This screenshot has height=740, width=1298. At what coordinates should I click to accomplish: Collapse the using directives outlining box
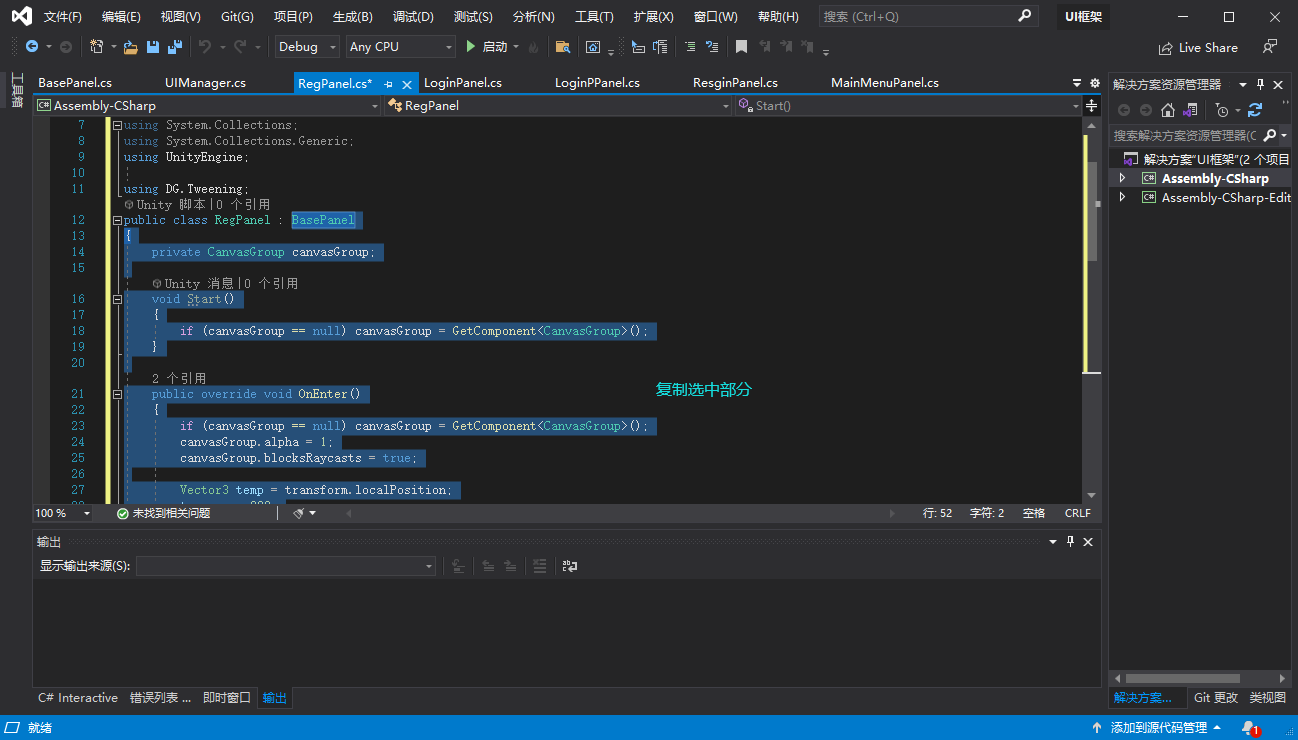click(117, 125)
